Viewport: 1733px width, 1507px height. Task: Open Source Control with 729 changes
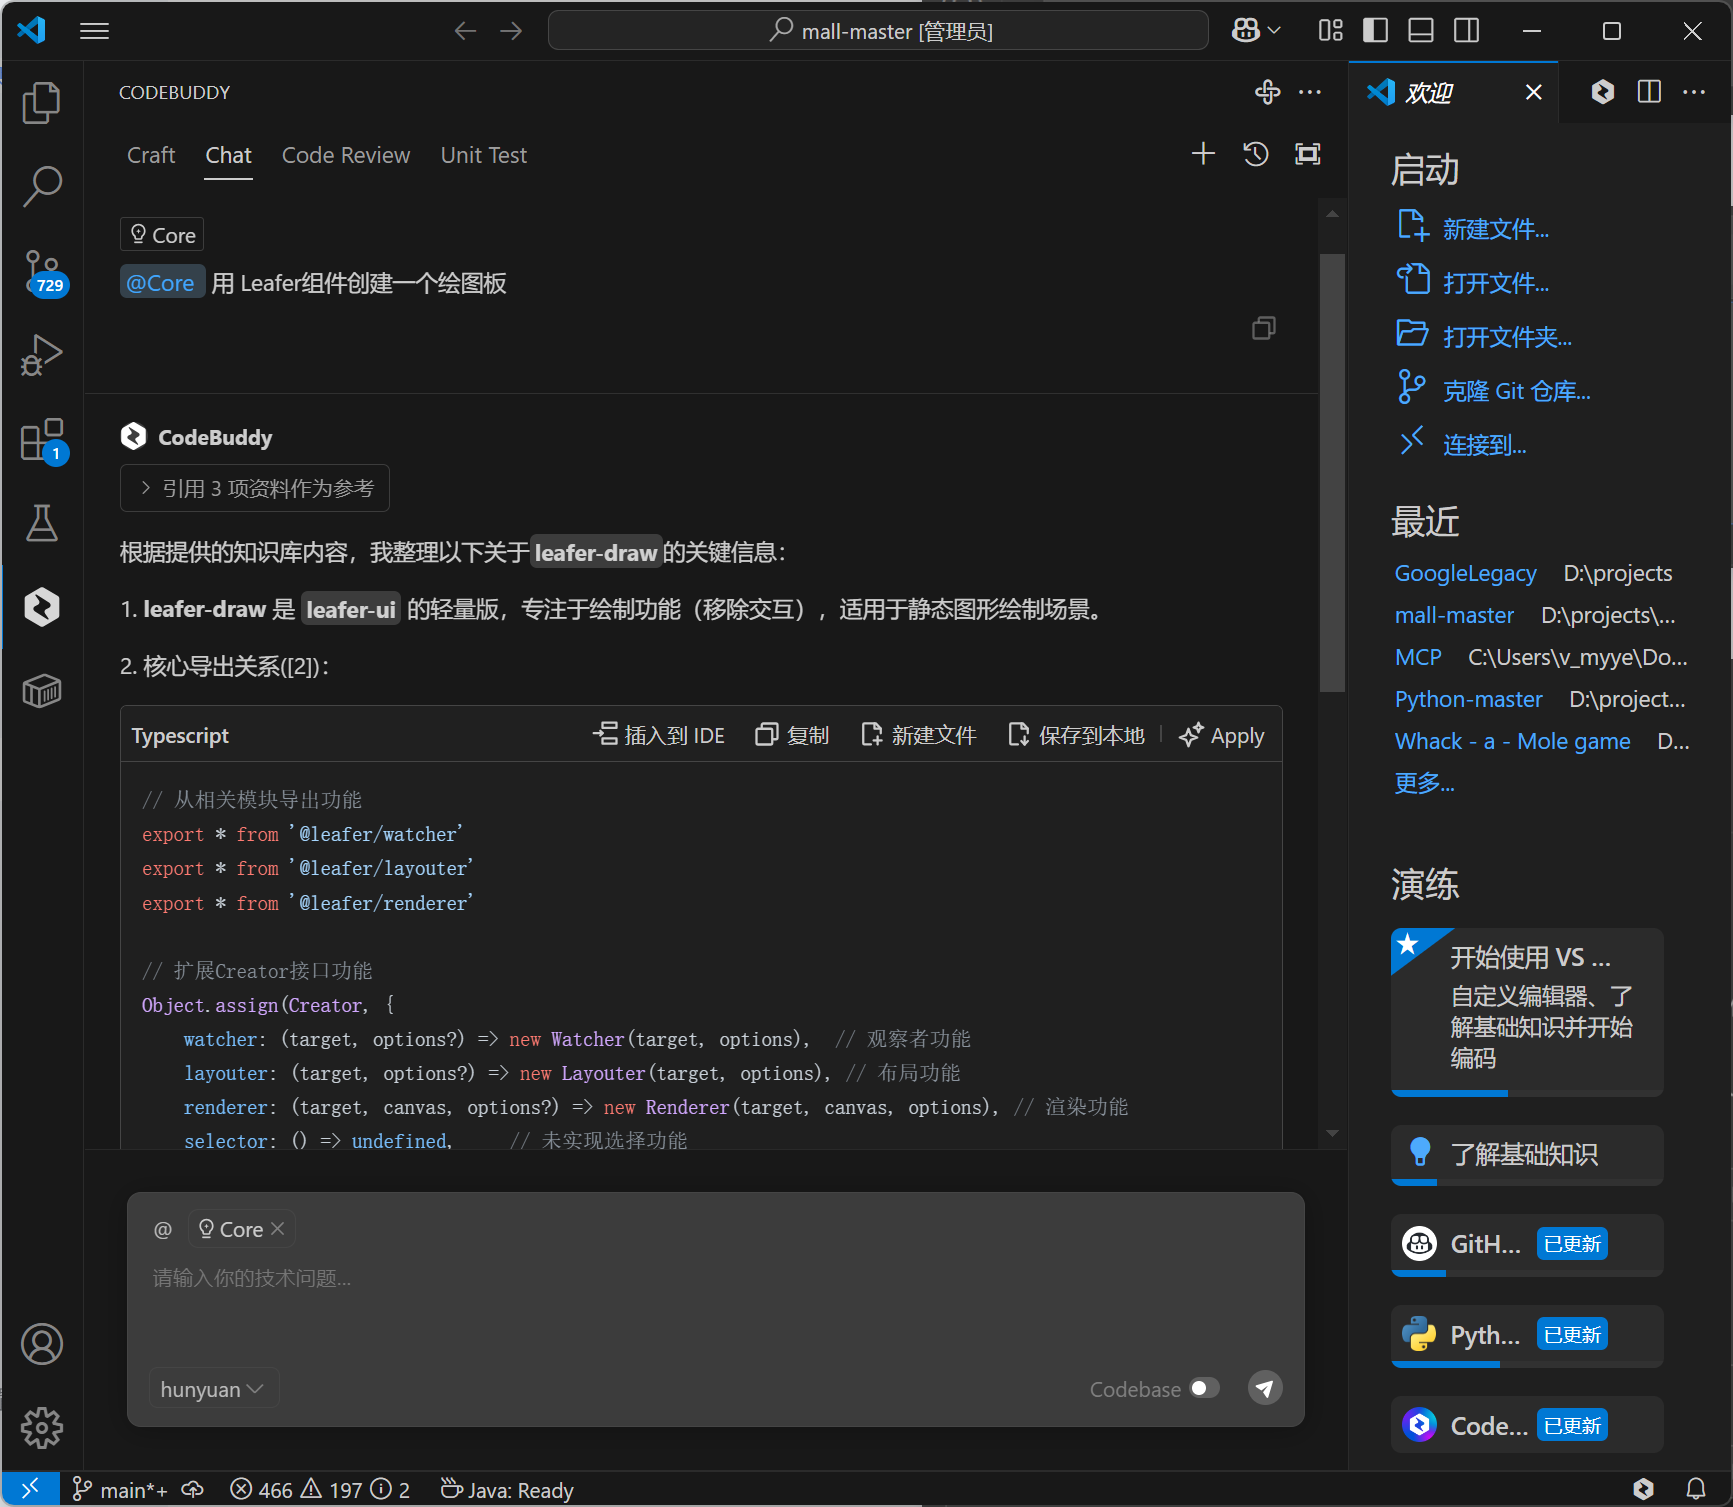click(x=41, y=272)
